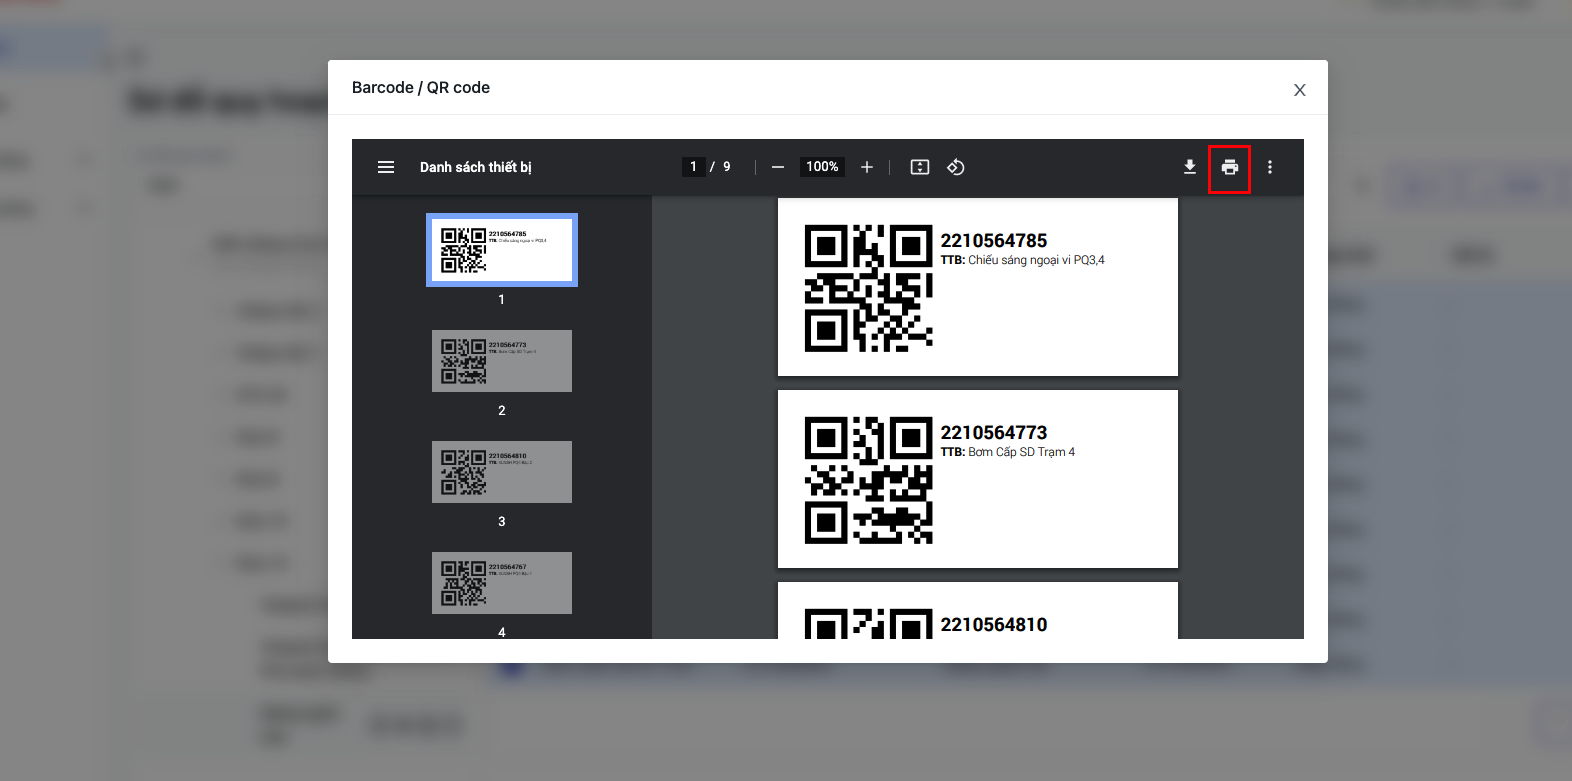Screen dimensions: 1572x781
Task: Click the document title 'Danh sách thiết bị'
Action: [x=476, y=167]
